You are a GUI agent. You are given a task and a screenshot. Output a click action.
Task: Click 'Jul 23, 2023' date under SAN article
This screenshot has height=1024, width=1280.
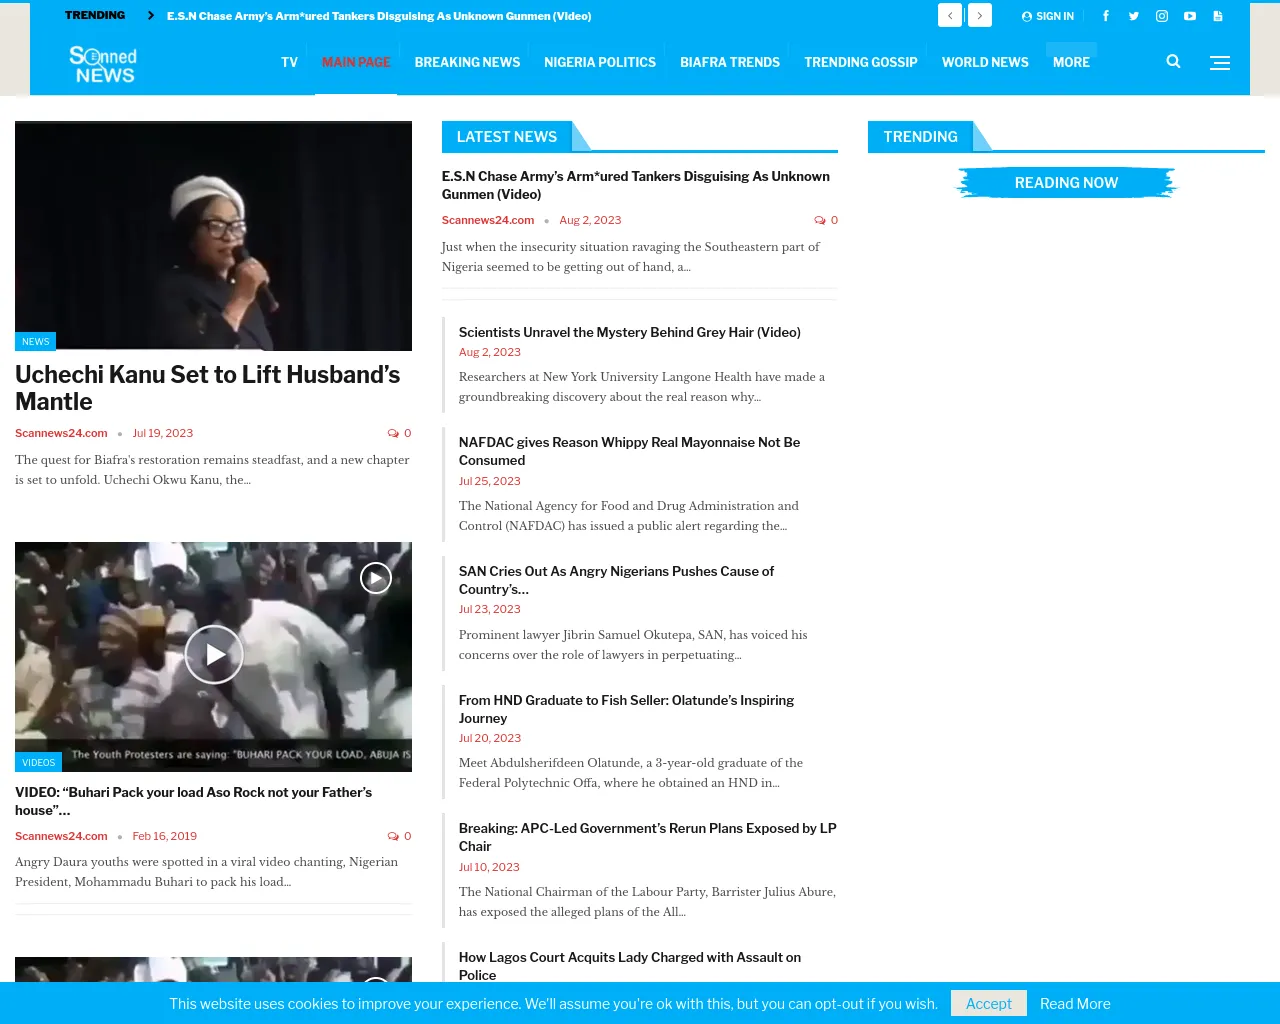tap(490, 609)
